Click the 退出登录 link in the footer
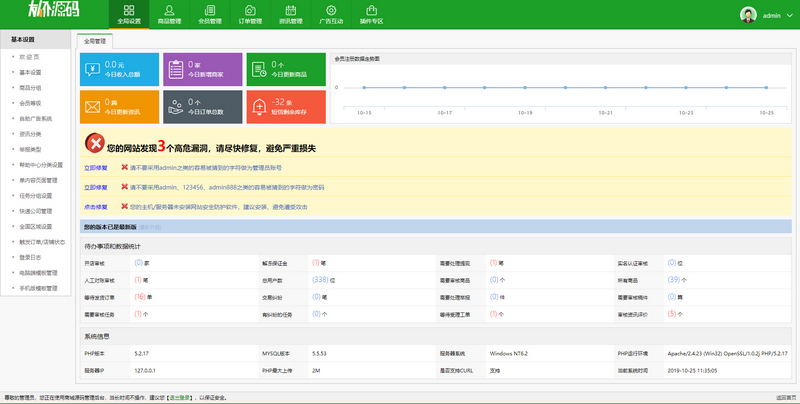 [x=180, y=397]
